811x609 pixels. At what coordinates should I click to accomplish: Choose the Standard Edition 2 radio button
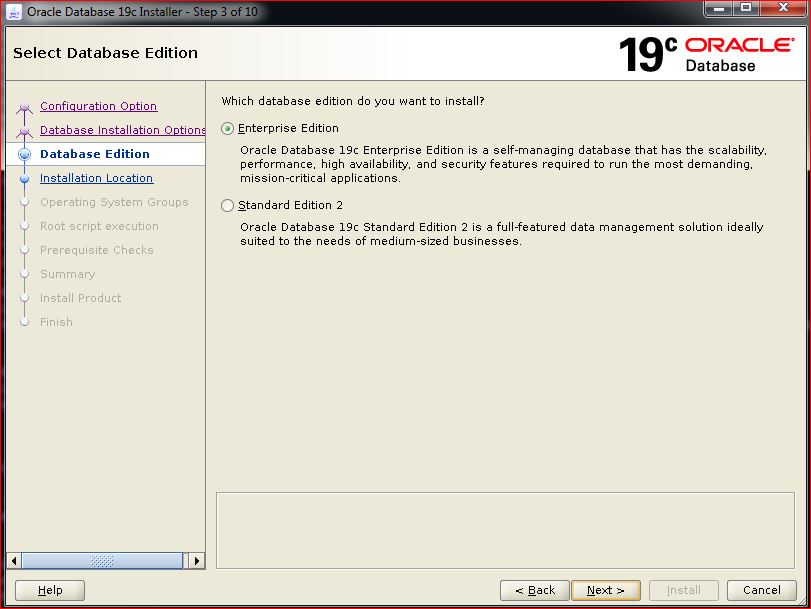pos(228,206)
